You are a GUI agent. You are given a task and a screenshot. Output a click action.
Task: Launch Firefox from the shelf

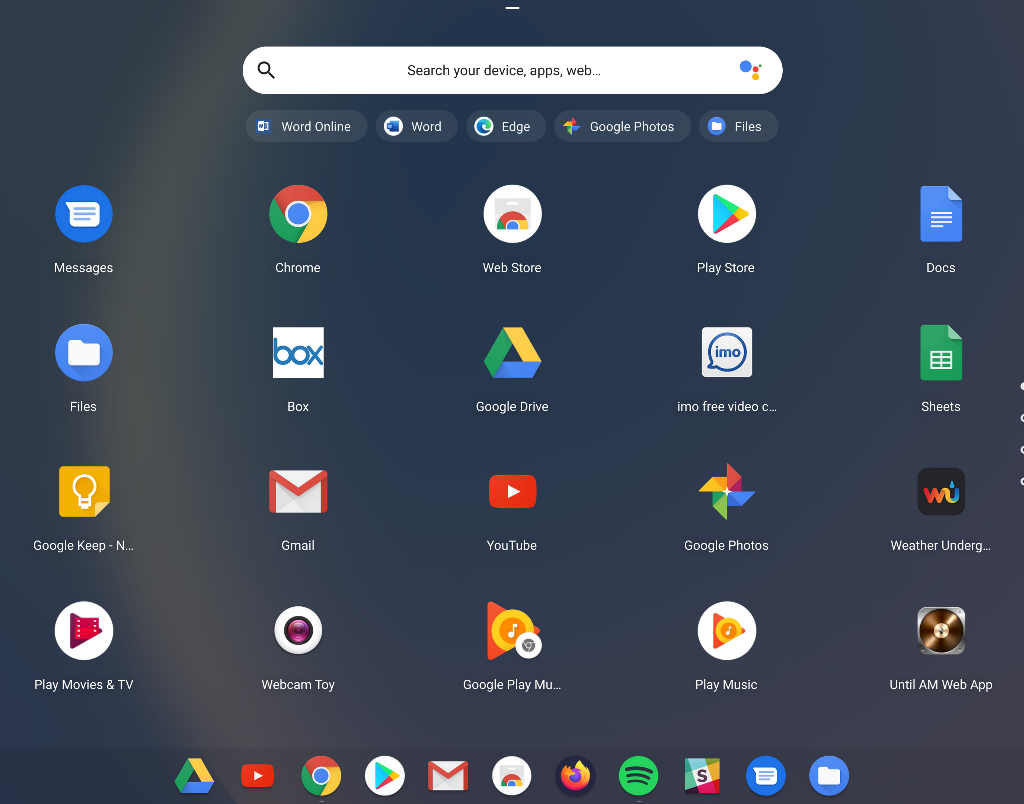[575, 776]
